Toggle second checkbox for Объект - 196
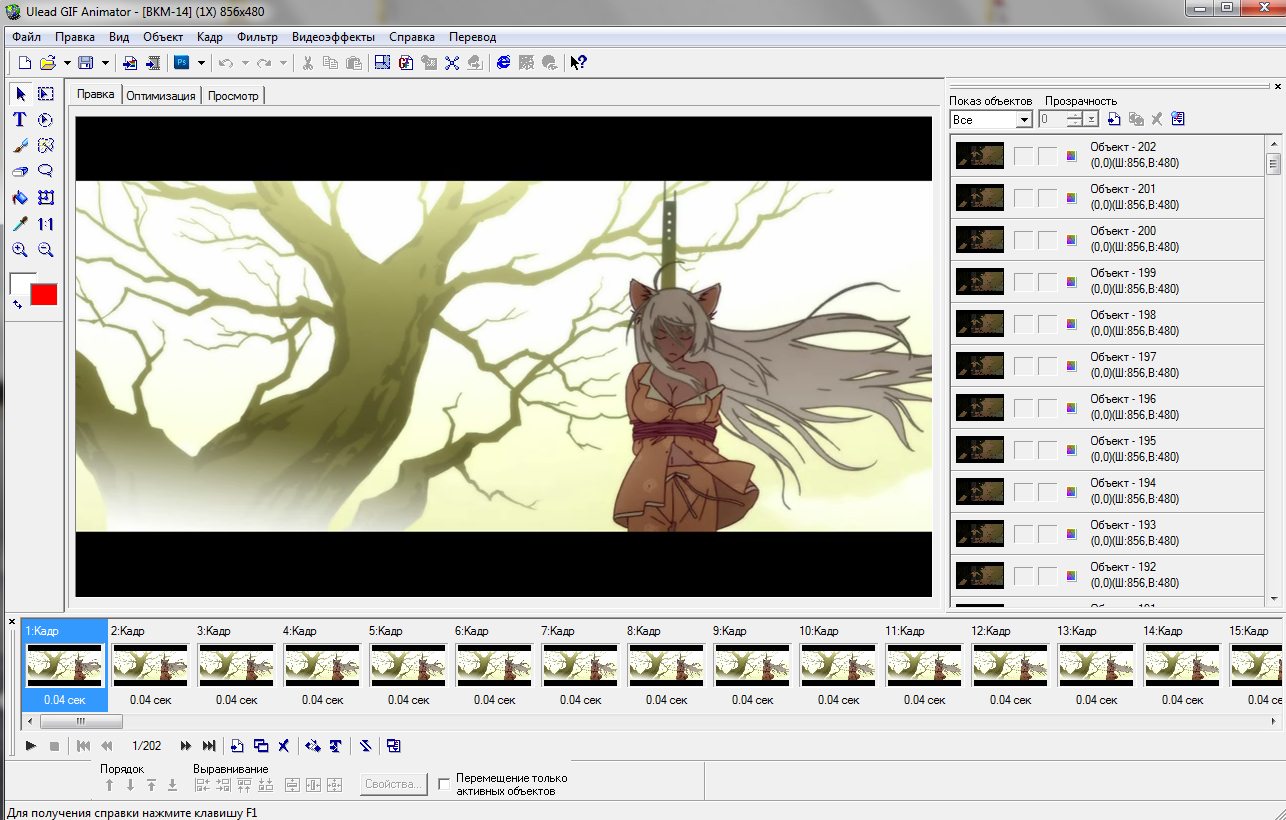Image resolution: width=1286 pixels, height=820 pixels. [1047, 408]
